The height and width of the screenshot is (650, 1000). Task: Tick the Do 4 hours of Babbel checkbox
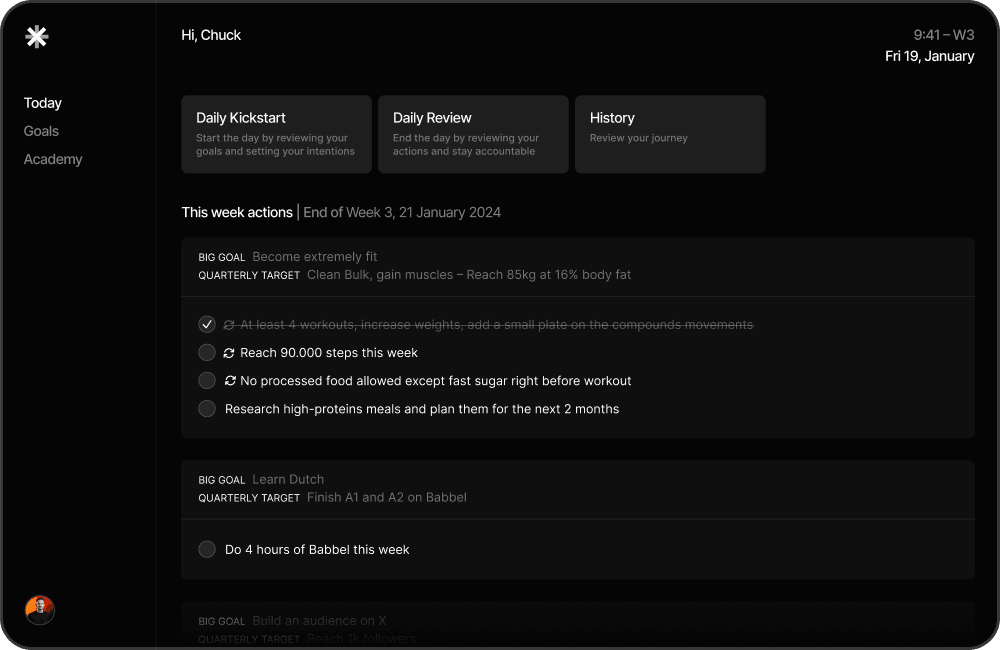(x=207, y=549)
